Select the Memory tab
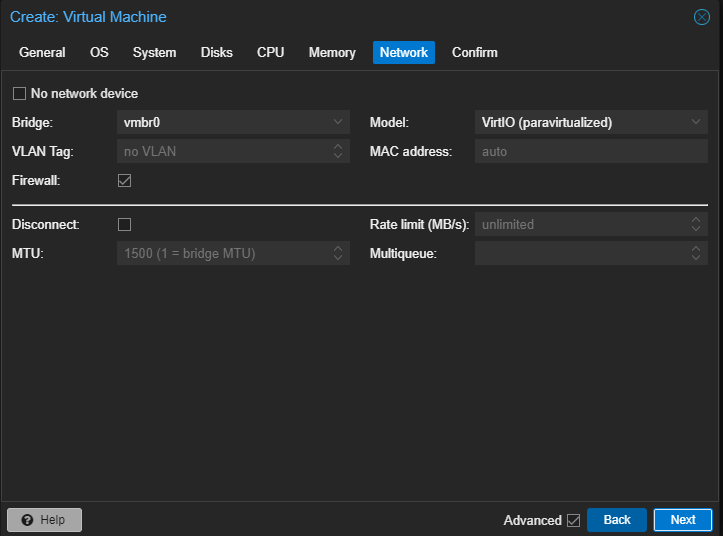This screenshot has height=536, width=723. pyautogui.click(x=332, y=53)
